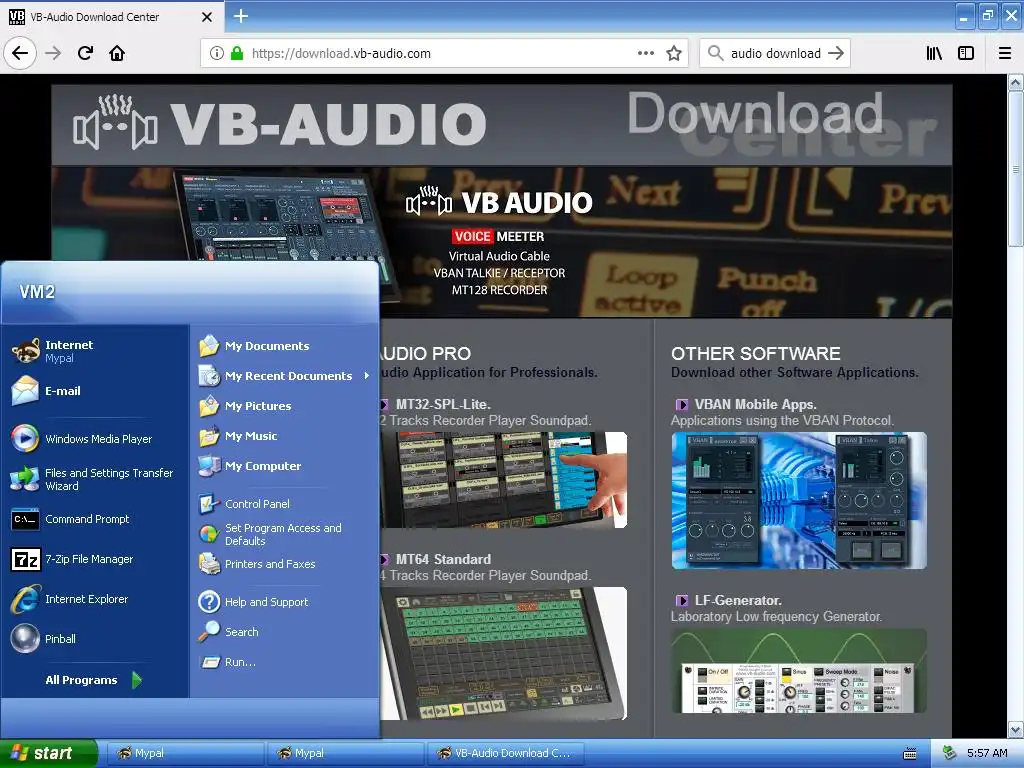
Task: Start the Pinball game
Action: tap(95, 639)
